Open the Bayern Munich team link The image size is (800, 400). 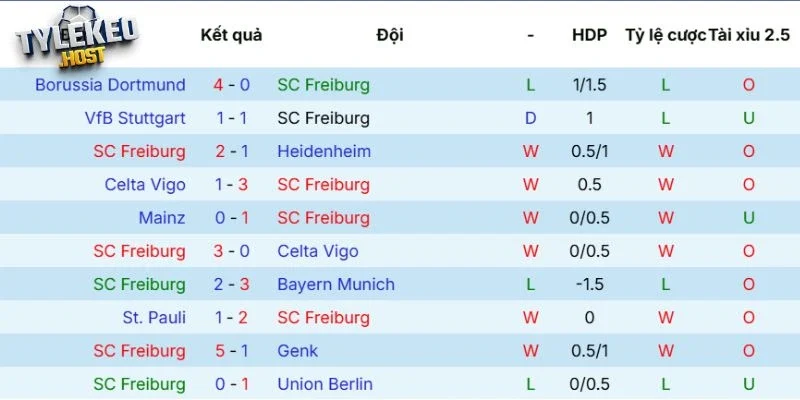tap(336, 284)
